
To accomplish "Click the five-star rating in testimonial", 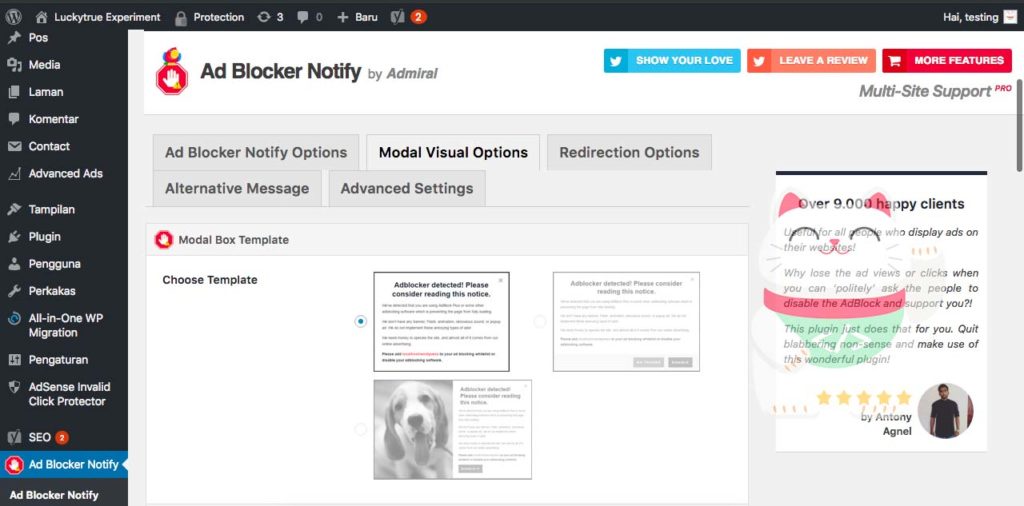I will [x=863, y=398].
